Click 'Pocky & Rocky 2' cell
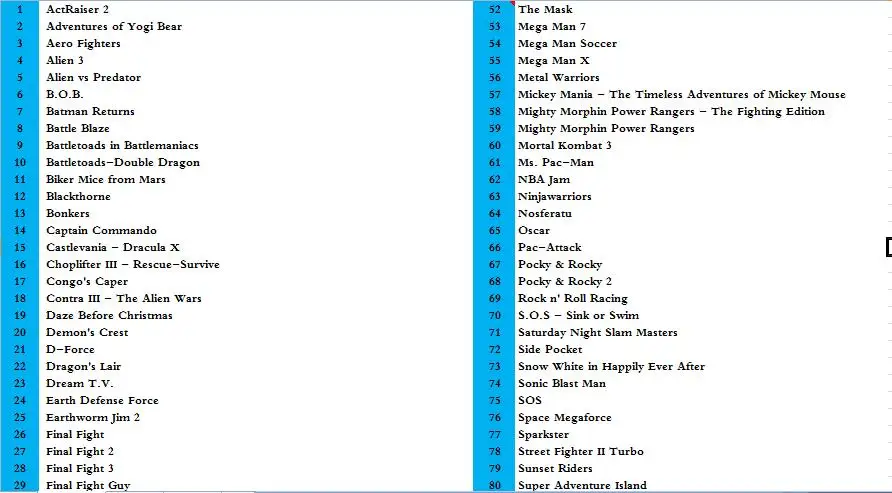Image resolution: width=892 pixels, height=493 pixels. [x=564, y=282]
